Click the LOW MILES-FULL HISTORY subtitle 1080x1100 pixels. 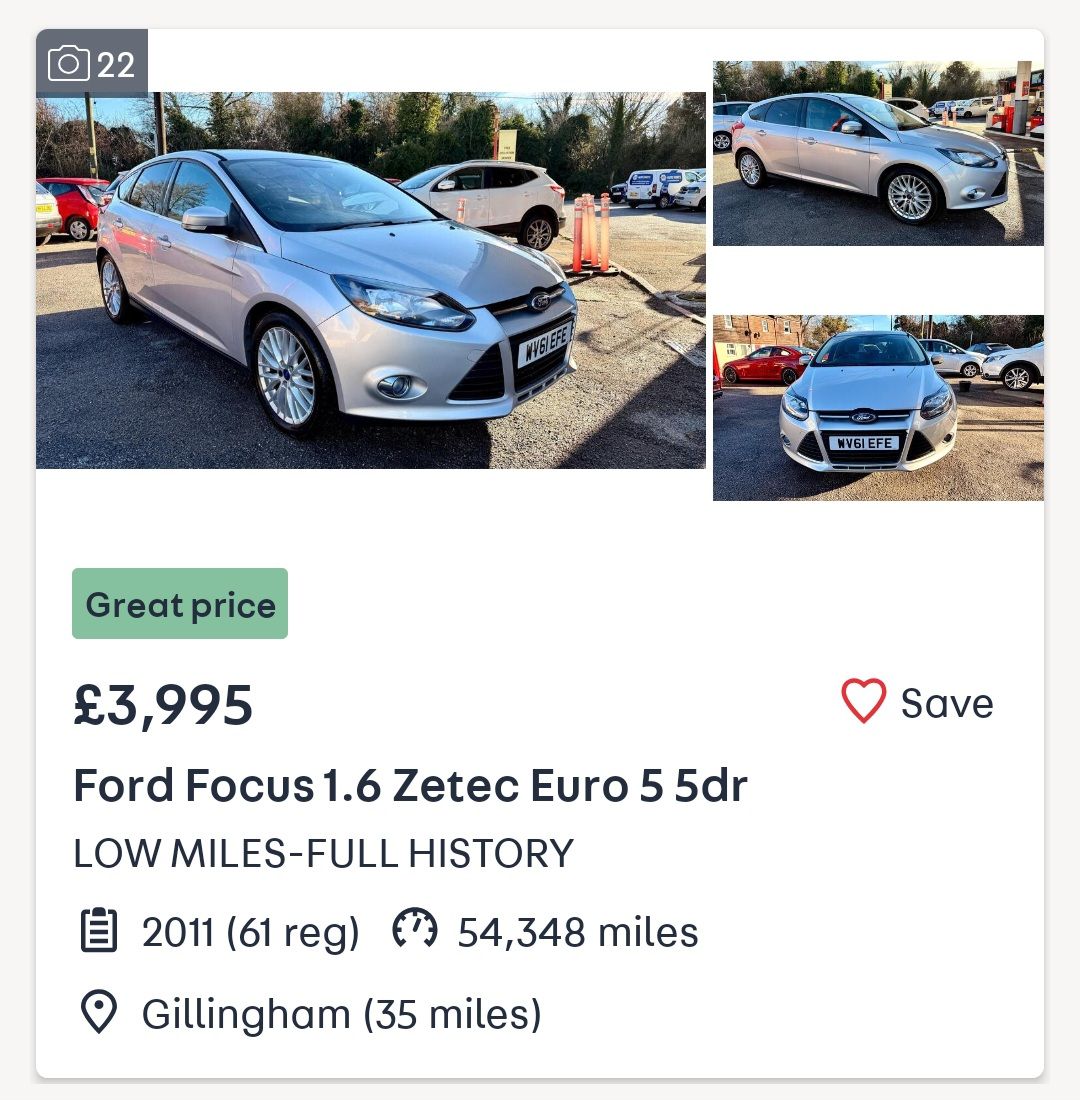point(324,854)
